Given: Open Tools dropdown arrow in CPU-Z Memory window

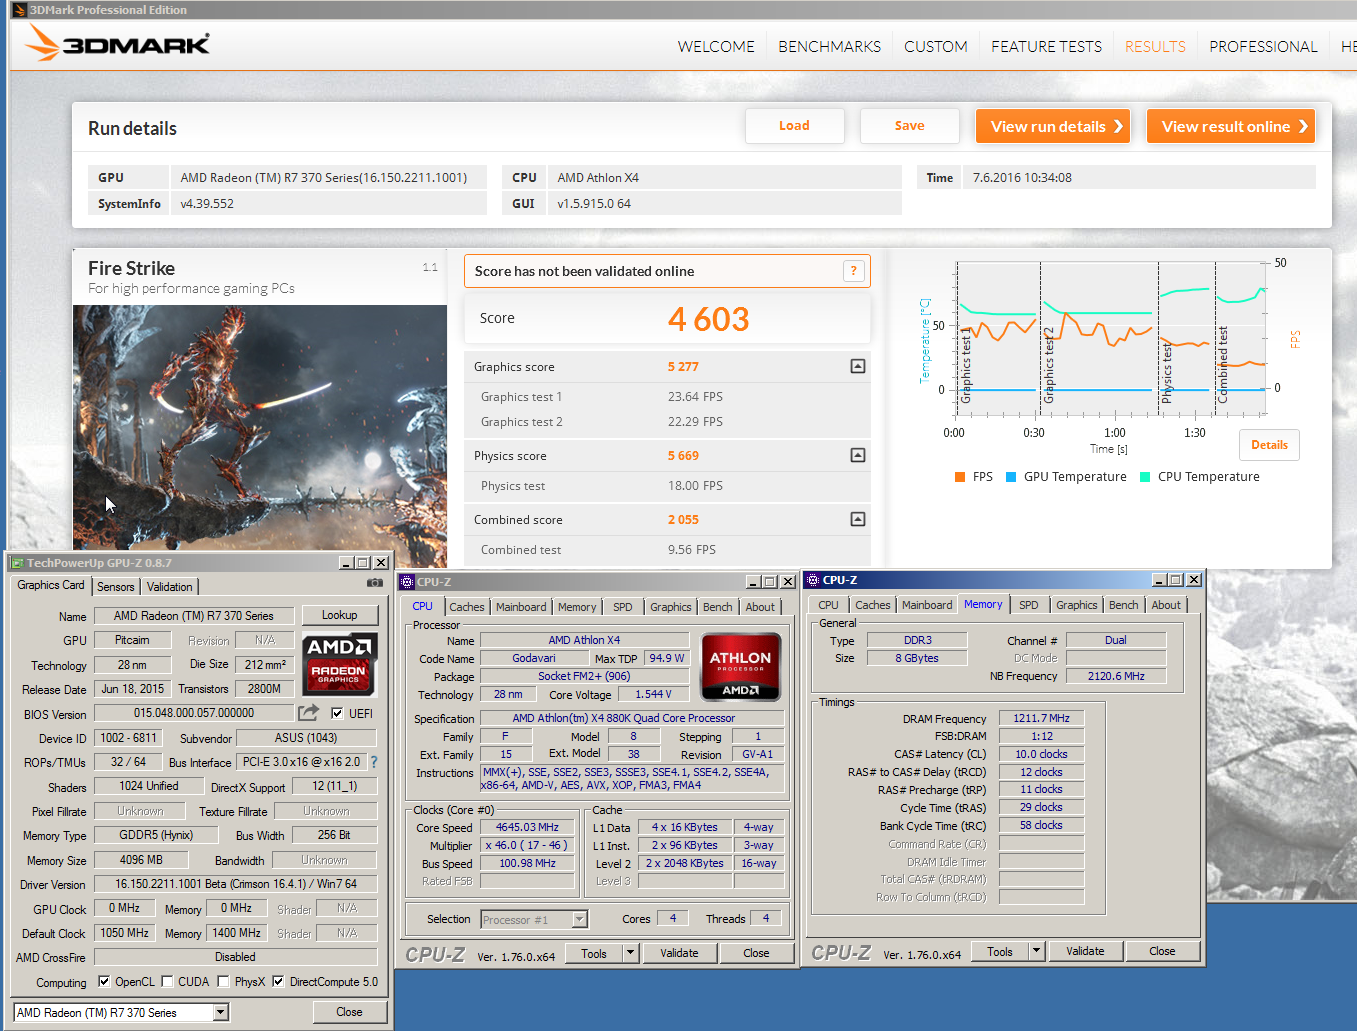Looking at the screenshot, I should click(x=1036, y=951).
